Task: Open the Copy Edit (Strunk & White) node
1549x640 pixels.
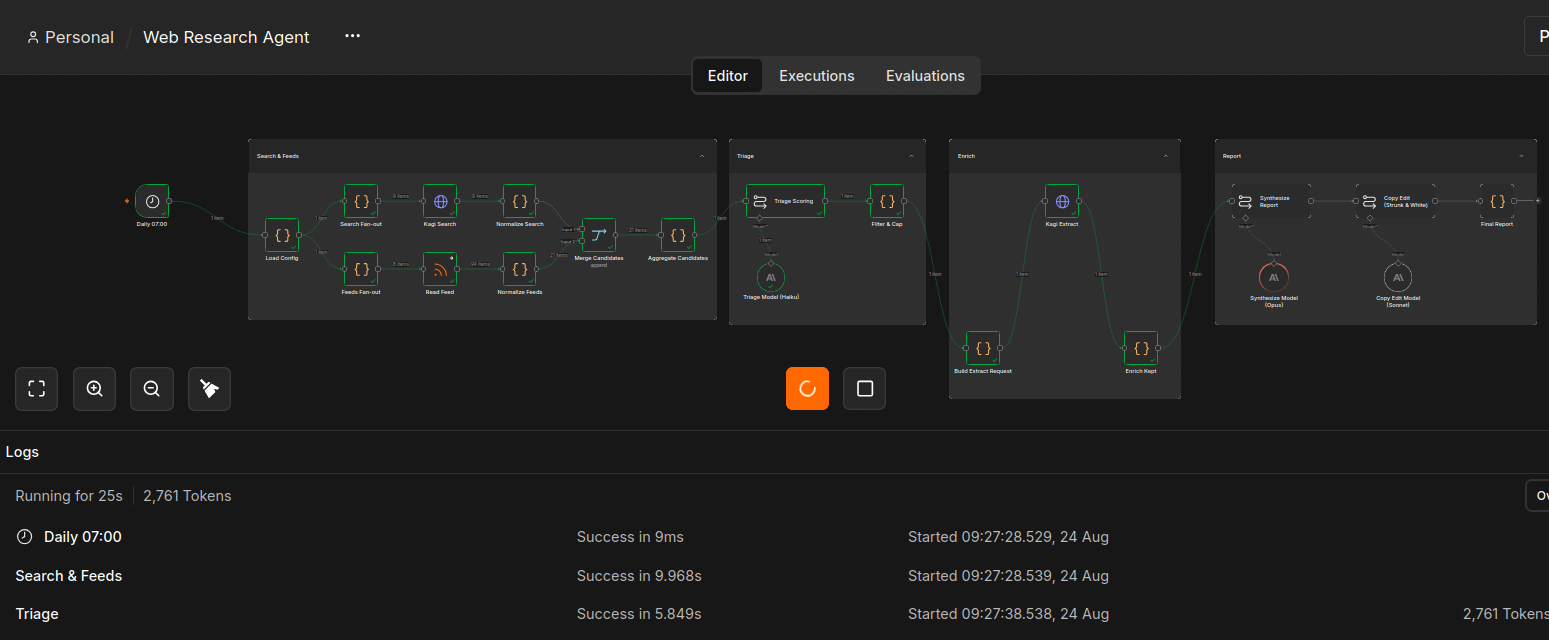Action: click(1396, 201)
